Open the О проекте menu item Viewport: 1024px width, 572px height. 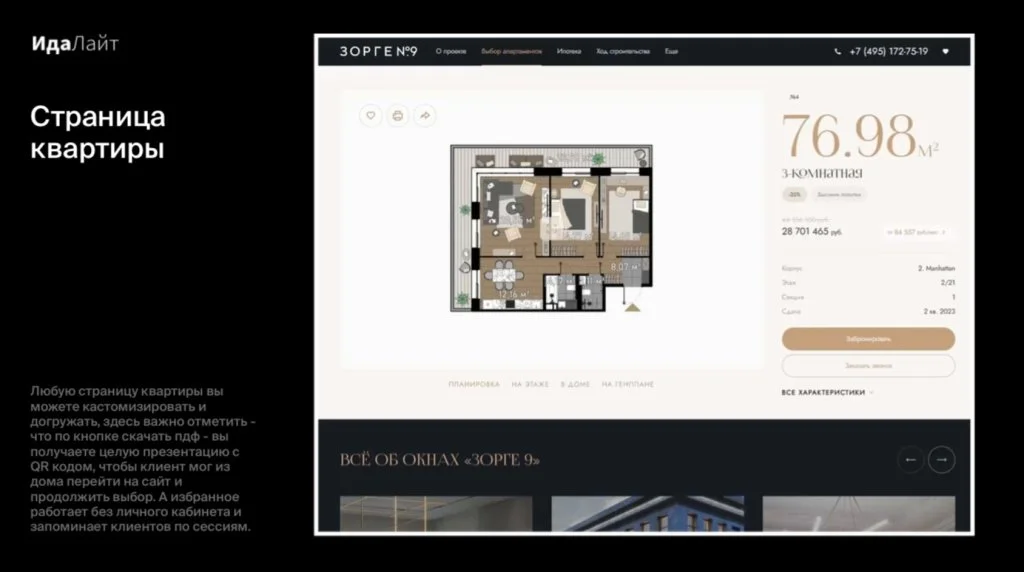[451, 51]
